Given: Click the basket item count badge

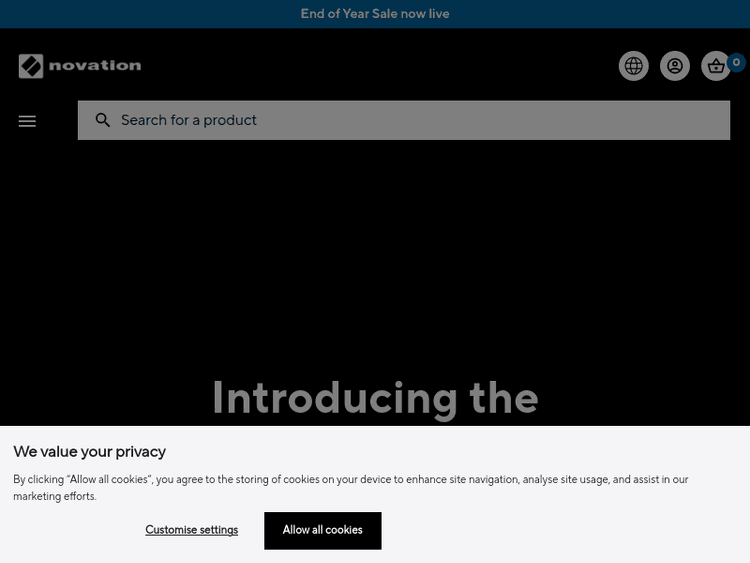Looking at the screenshot, I should click(737, 62).
